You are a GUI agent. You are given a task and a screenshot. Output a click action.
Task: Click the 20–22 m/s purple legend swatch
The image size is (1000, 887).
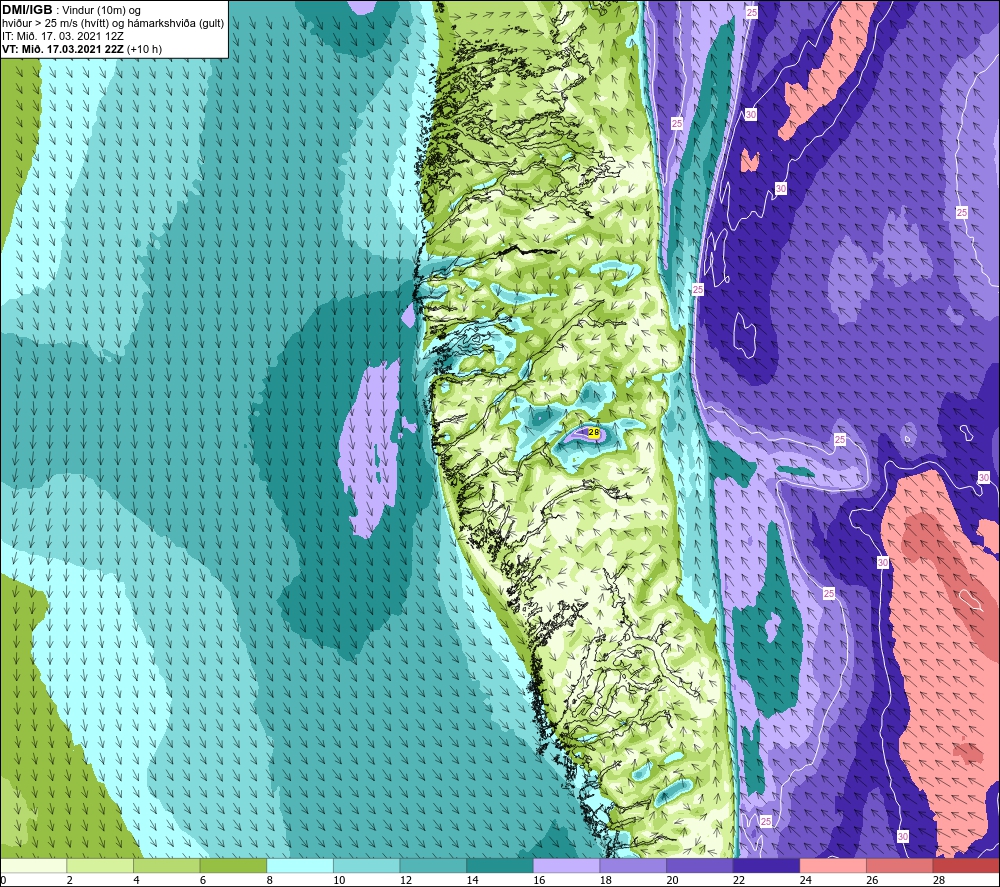pyautogui.click(x=700, y=865)
